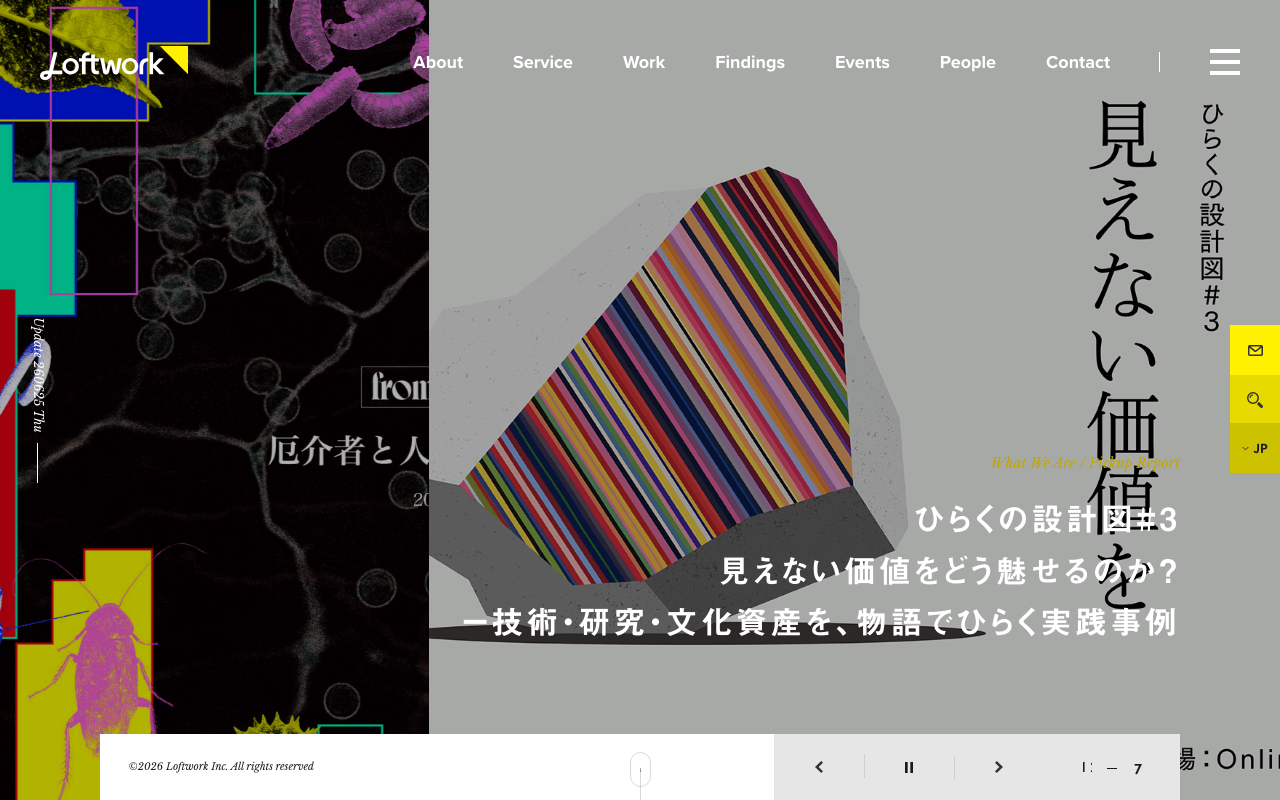
Task: Open the hamburger menu
Action: coord(1225,62)
